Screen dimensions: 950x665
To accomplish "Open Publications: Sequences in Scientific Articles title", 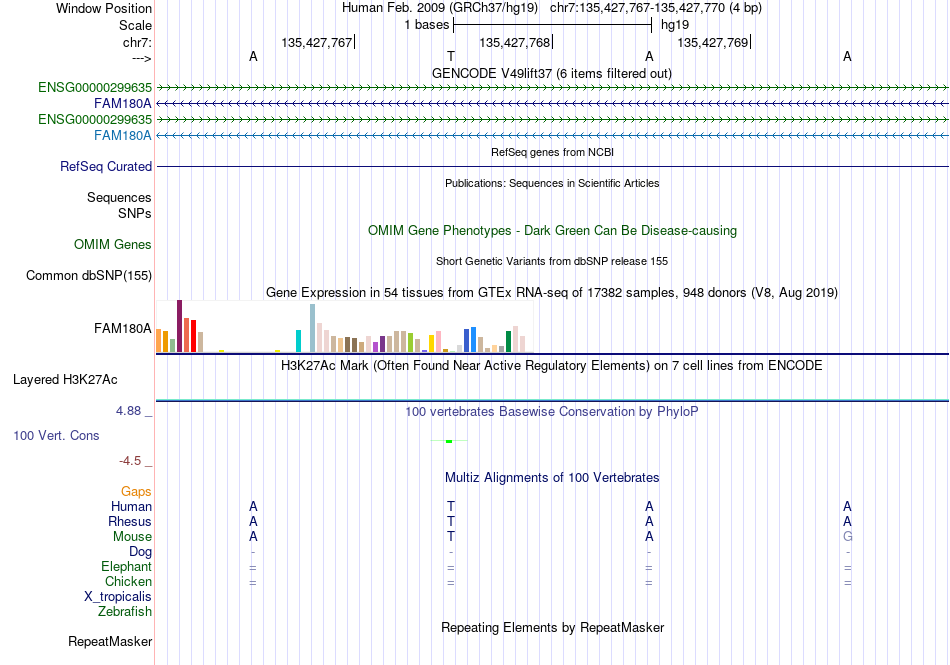I will [552, 183].
